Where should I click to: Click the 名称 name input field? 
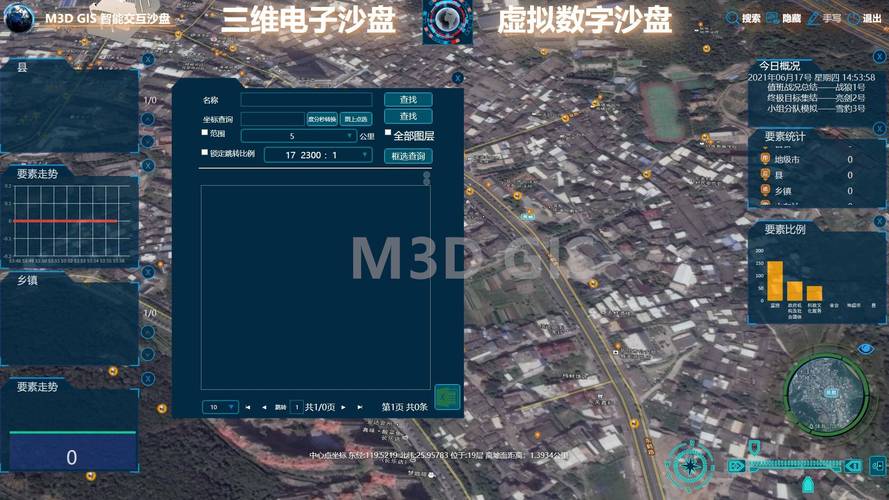click(x=306, y=100)
